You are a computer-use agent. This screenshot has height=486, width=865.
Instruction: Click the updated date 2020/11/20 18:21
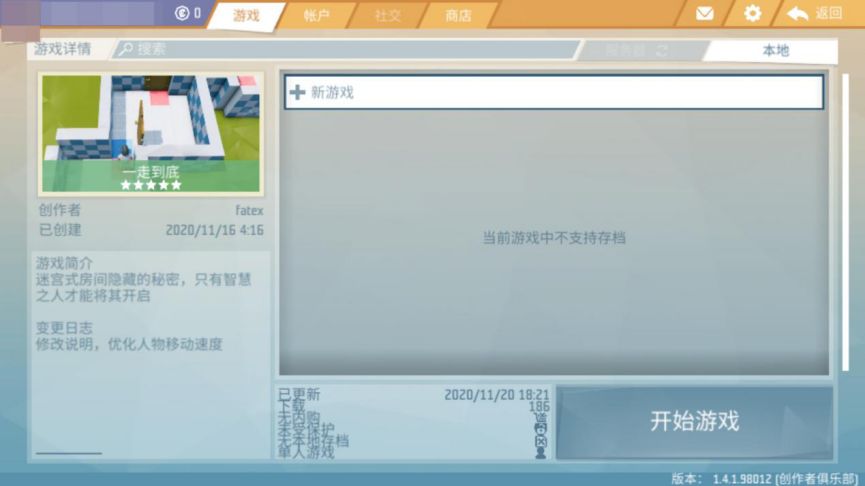(496, 394)
